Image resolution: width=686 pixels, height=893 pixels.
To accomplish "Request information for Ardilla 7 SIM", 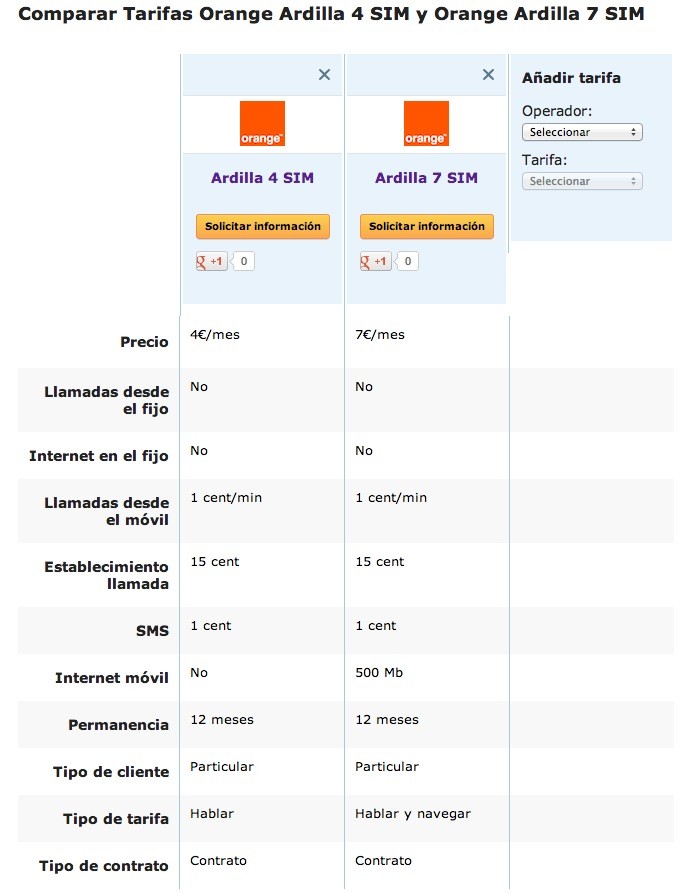I will (427, 226).
